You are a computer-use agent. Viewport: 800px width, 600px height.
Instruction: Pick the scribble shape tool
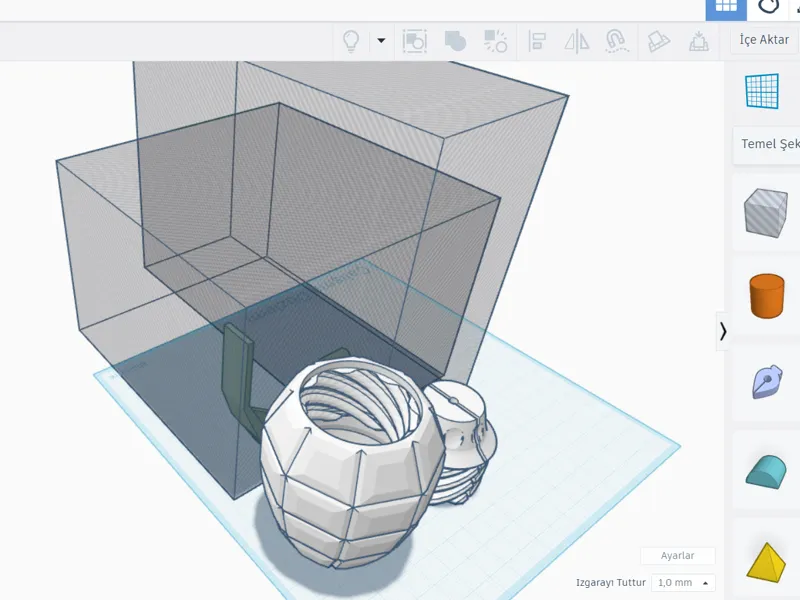[x=767, y=381]
